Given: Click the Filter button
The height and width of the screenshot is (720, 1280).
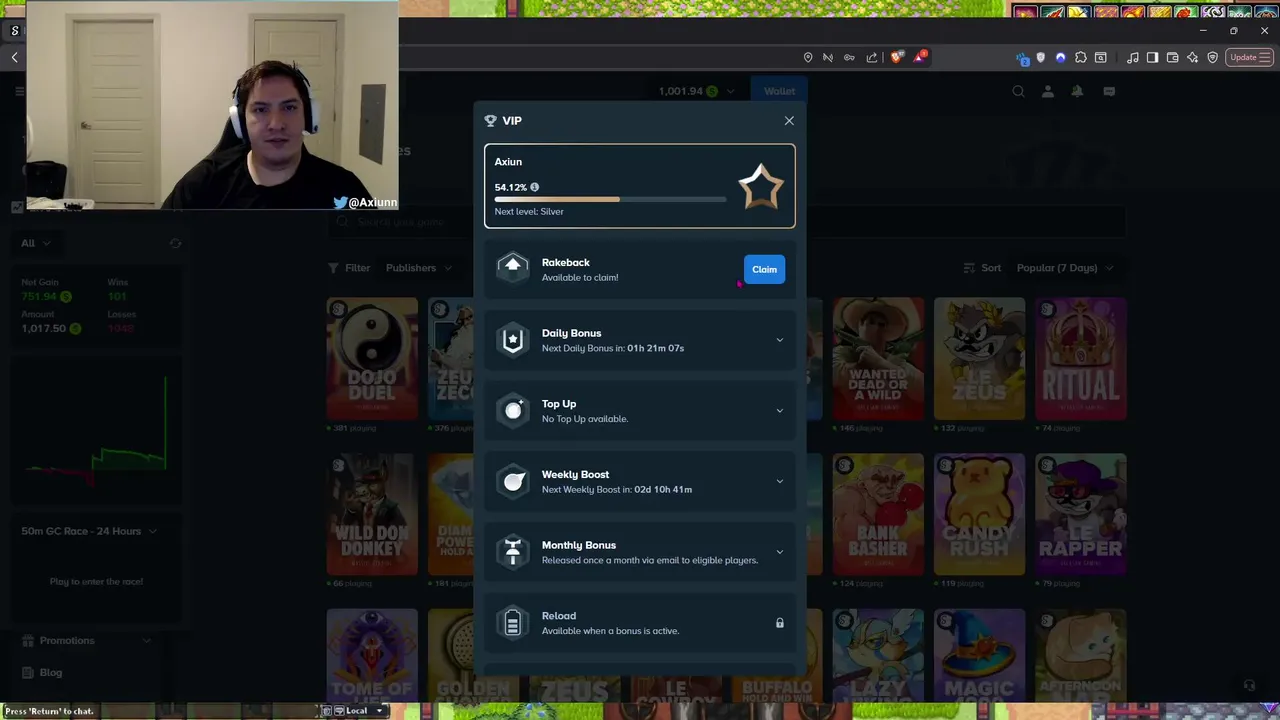Looking at the screenshot, I should [349, 268].
